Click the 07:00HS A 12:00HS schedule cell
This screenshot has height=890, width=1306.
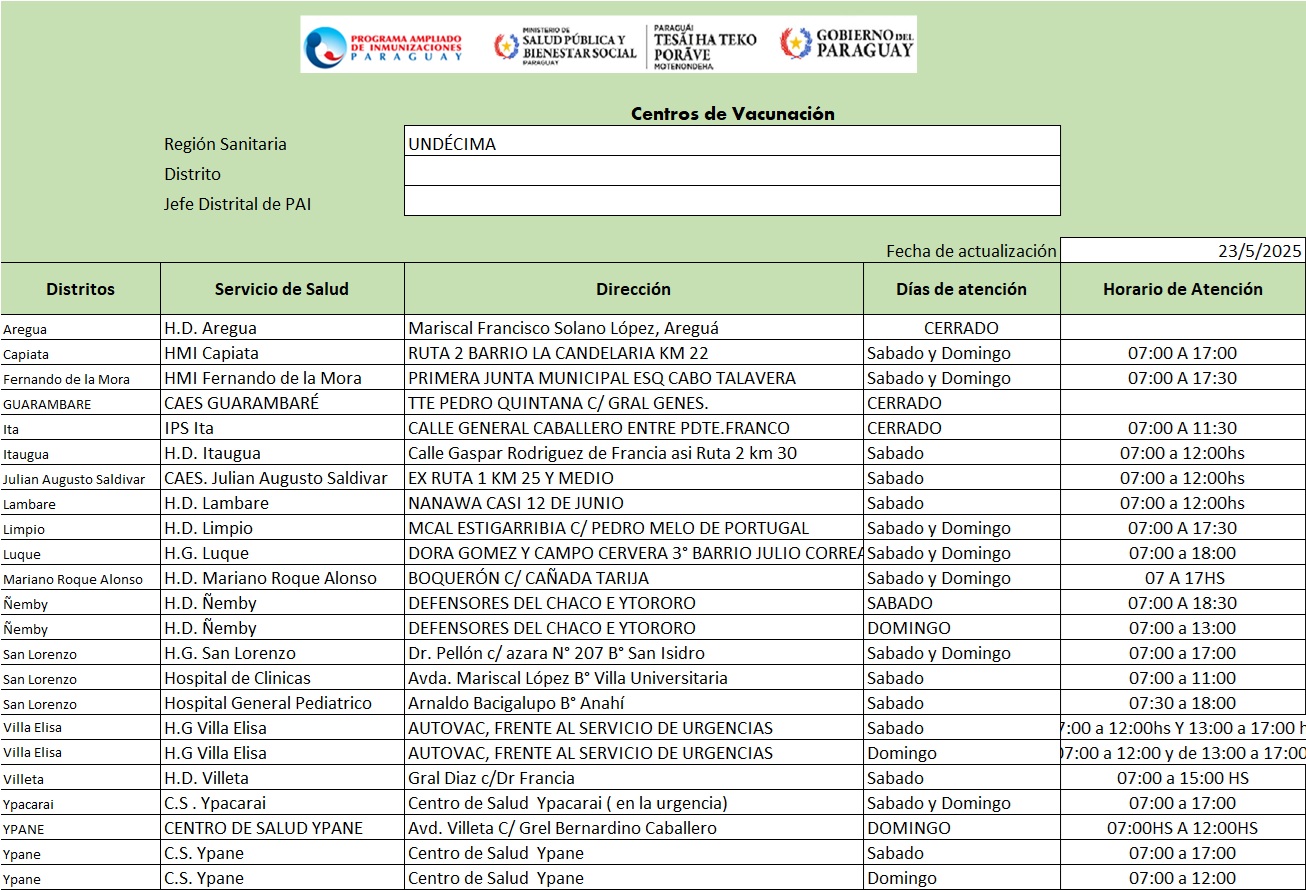1183,828
